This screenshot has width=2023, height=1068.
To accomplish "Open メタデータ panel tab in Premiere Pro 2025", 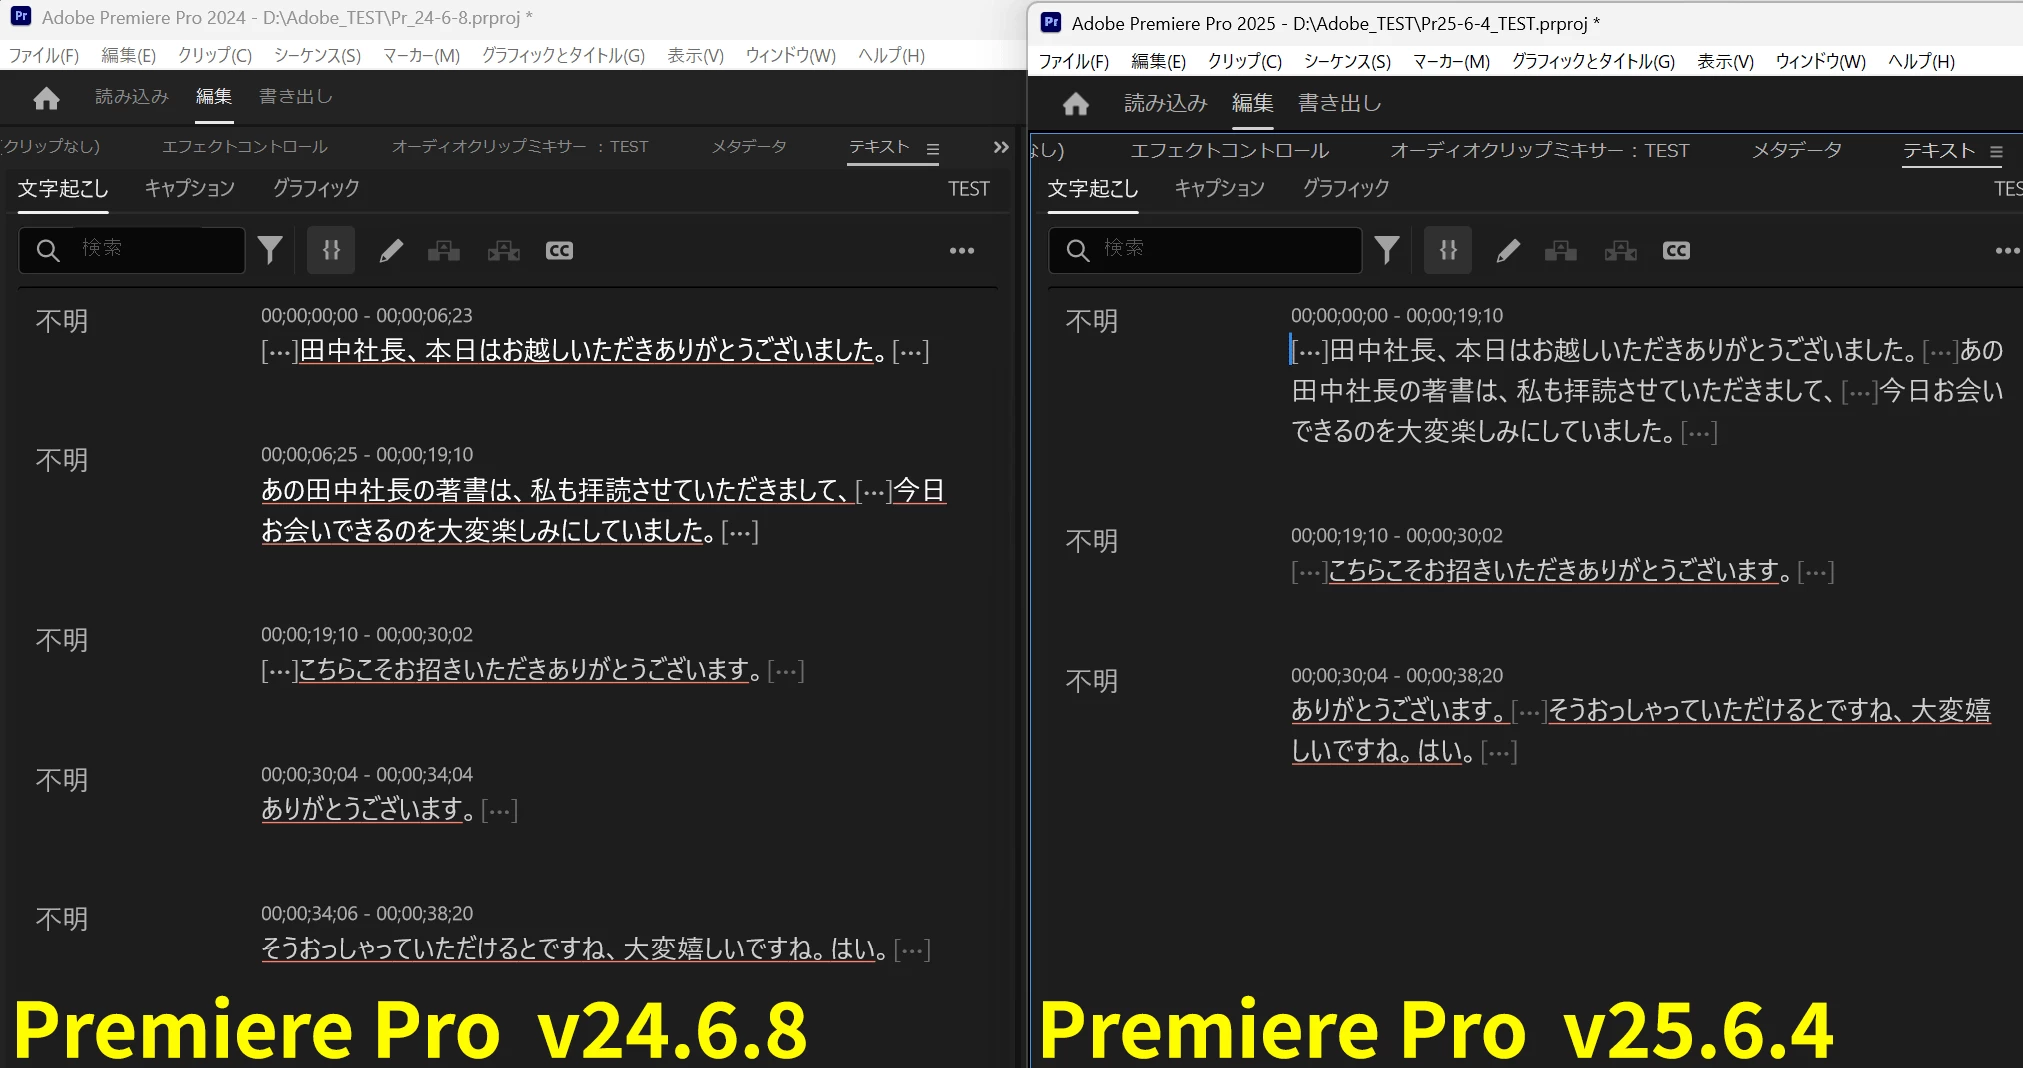I will point(1797,151).
